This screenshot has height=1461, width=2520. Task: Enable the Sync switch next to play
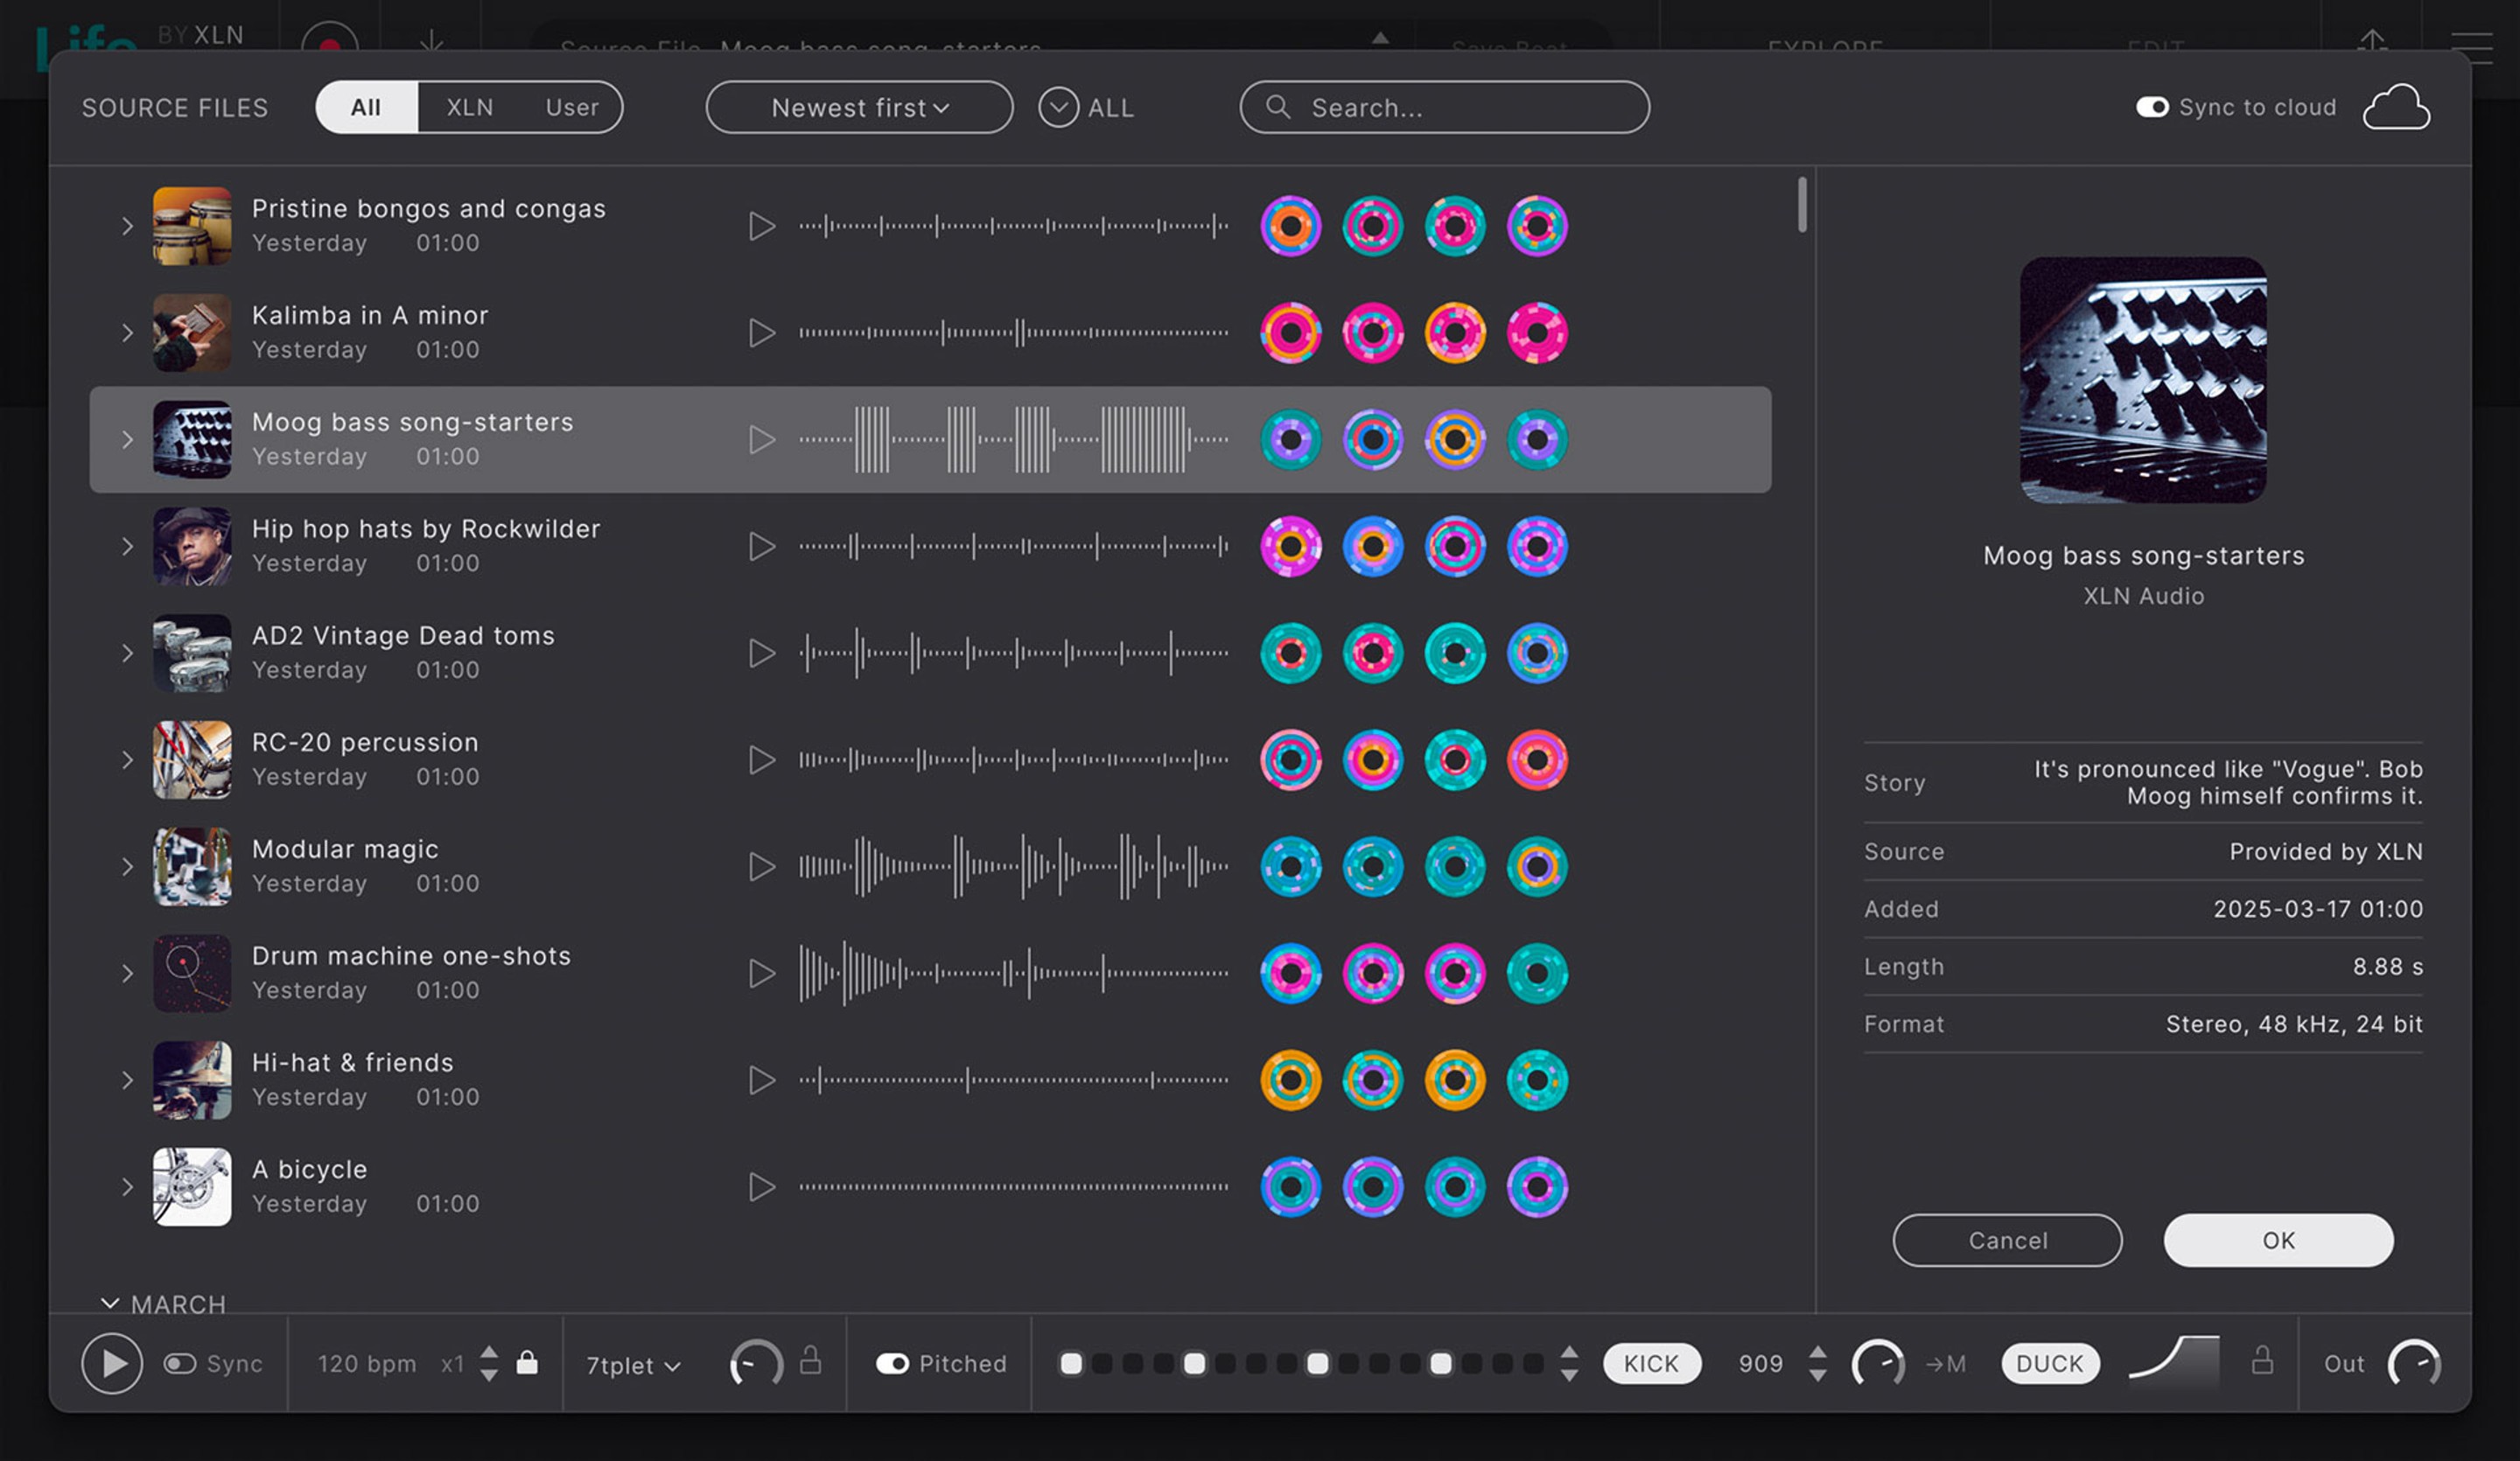(x=180, y=1364)
